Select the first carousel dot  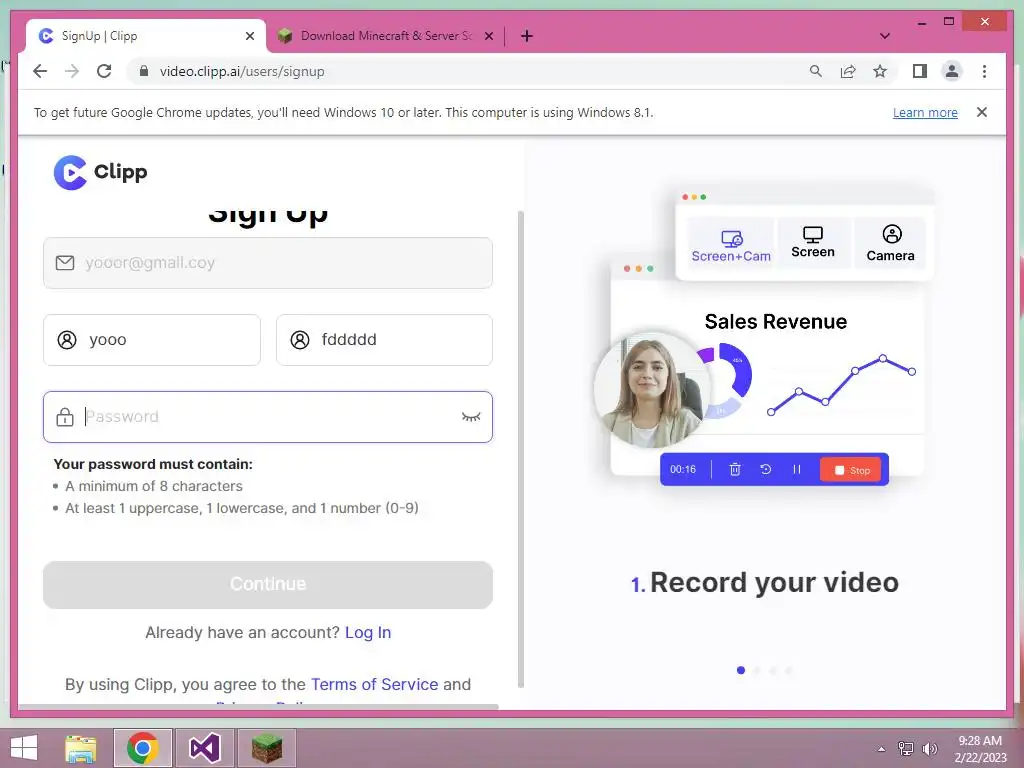click(x=741, y=670)
